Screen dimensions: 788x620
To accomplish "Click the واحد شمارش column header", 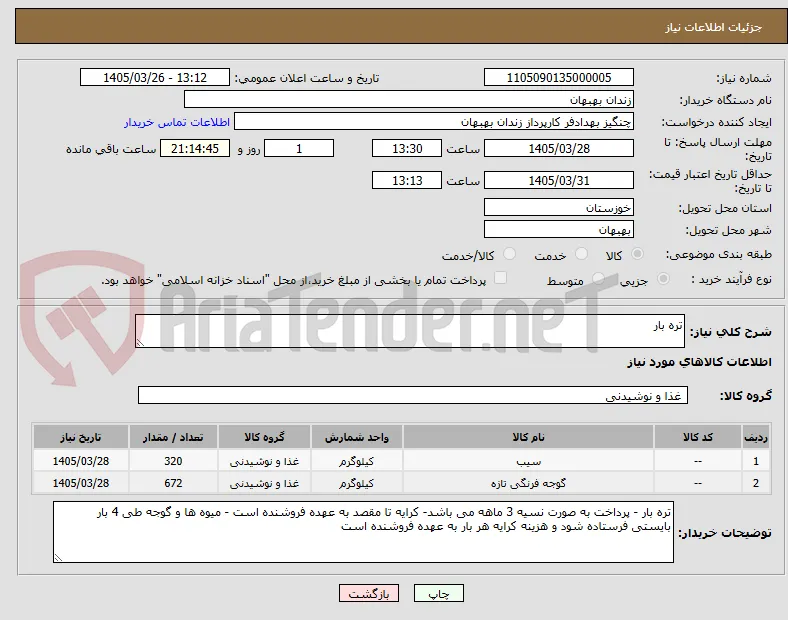I will pyautogui.click(x=356, y=437).
